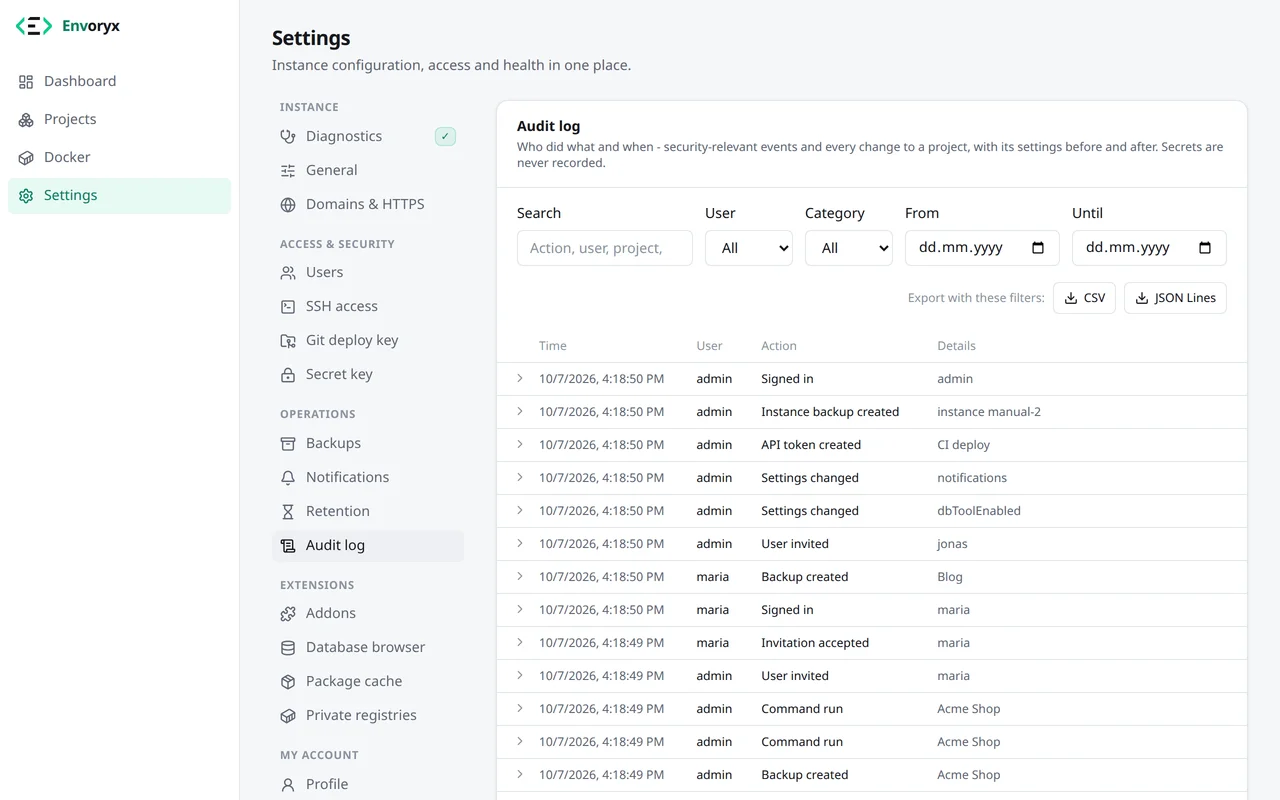The width and height of the screenshot is (1280, 800).
Task: Click the Addons puzzle icon
Action: coord(288,613)
